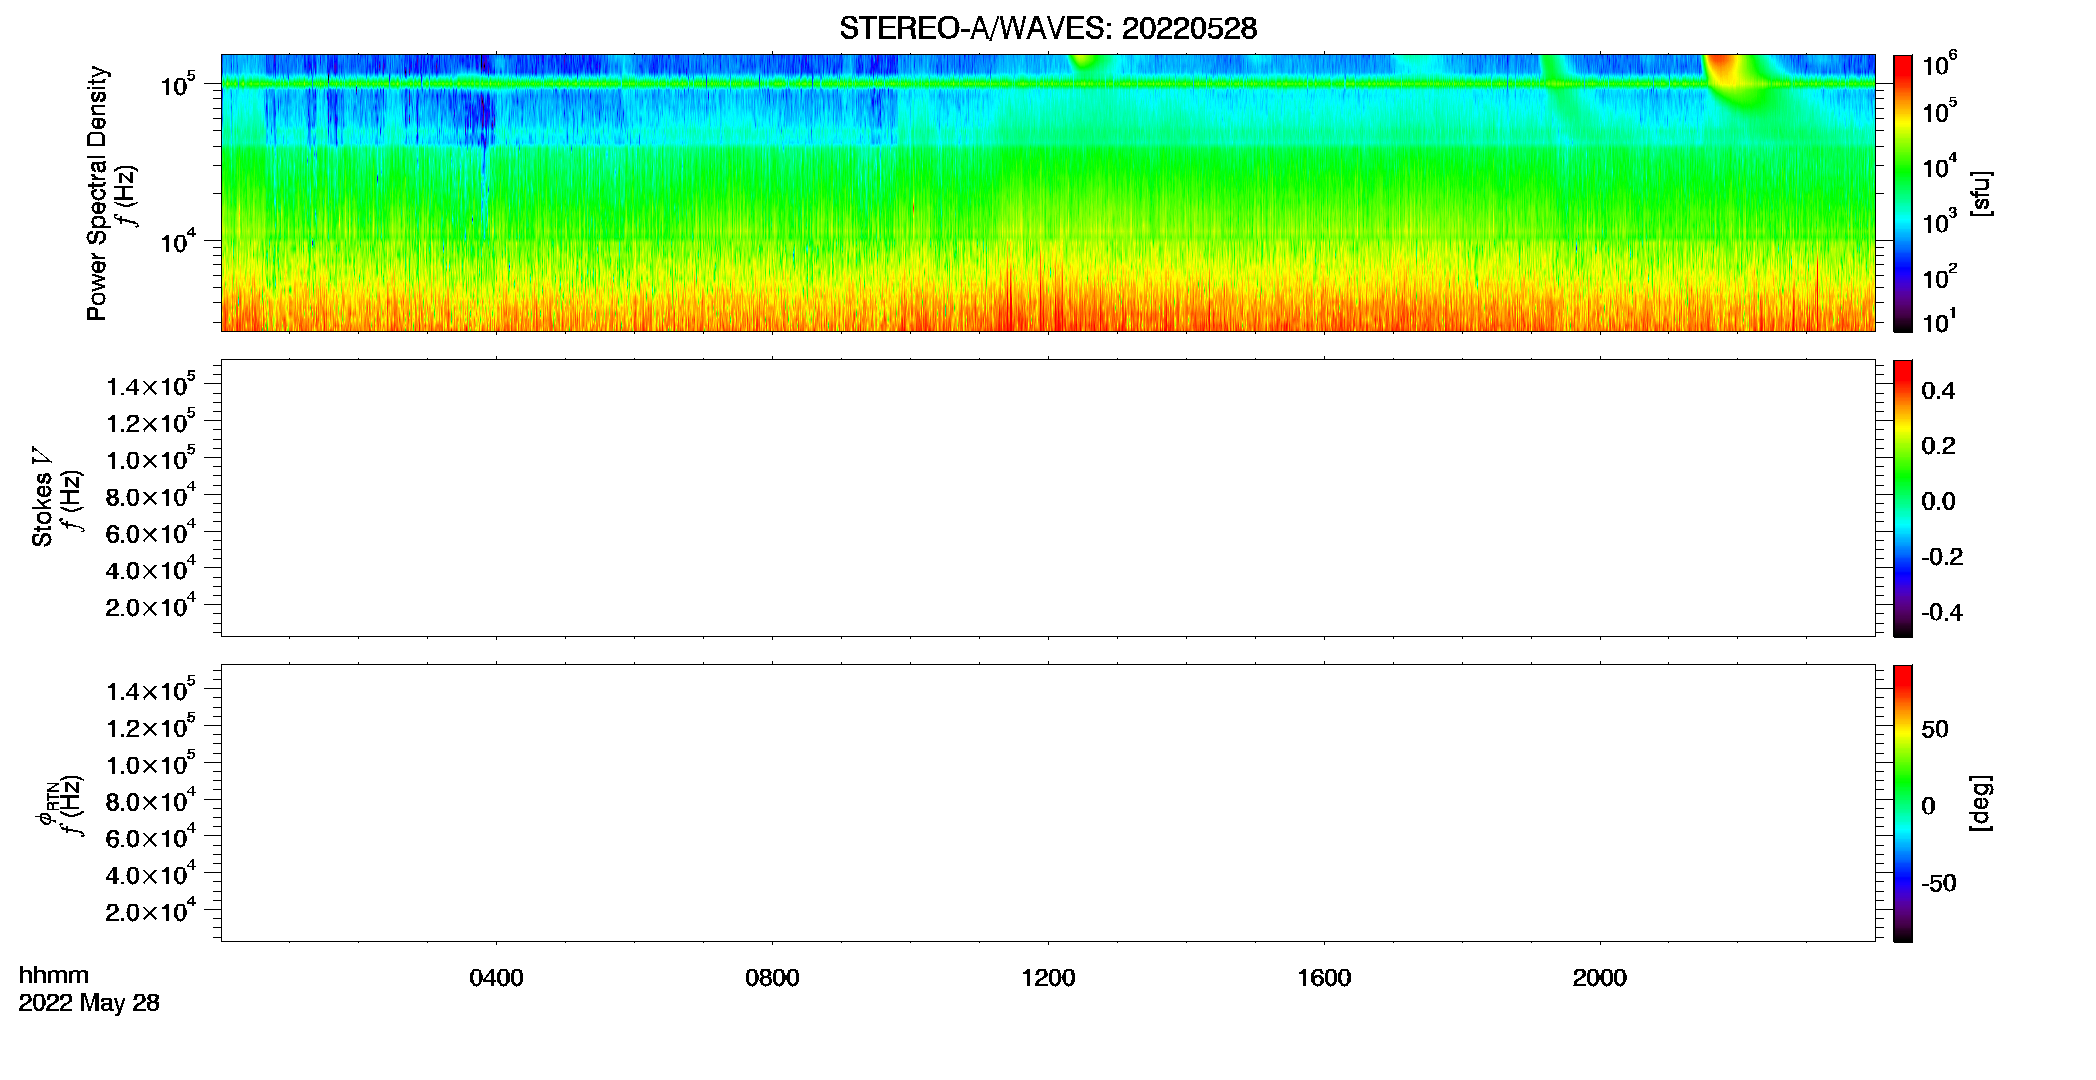Click the -50 label on degree colorbar
This screenshot has height=1080, width=2096.
coord(1939,884)
